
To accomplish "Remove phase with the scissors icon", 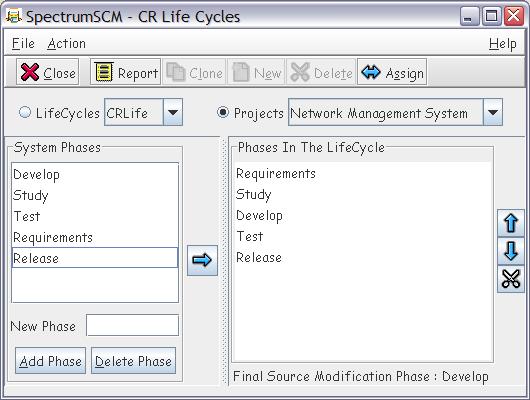I will (x=511, y=279).
